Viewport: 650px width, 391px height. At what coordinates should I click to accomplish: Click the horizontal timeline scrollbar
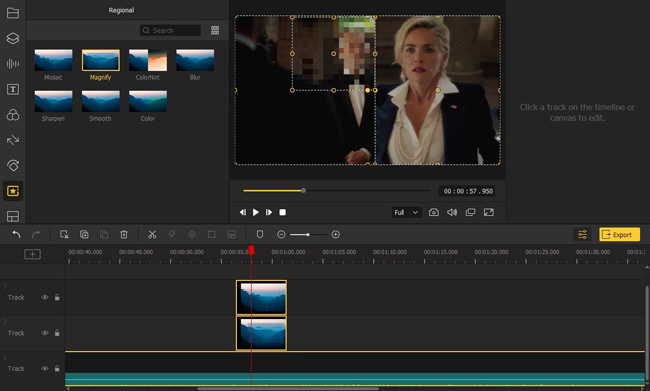coord(288,389)
